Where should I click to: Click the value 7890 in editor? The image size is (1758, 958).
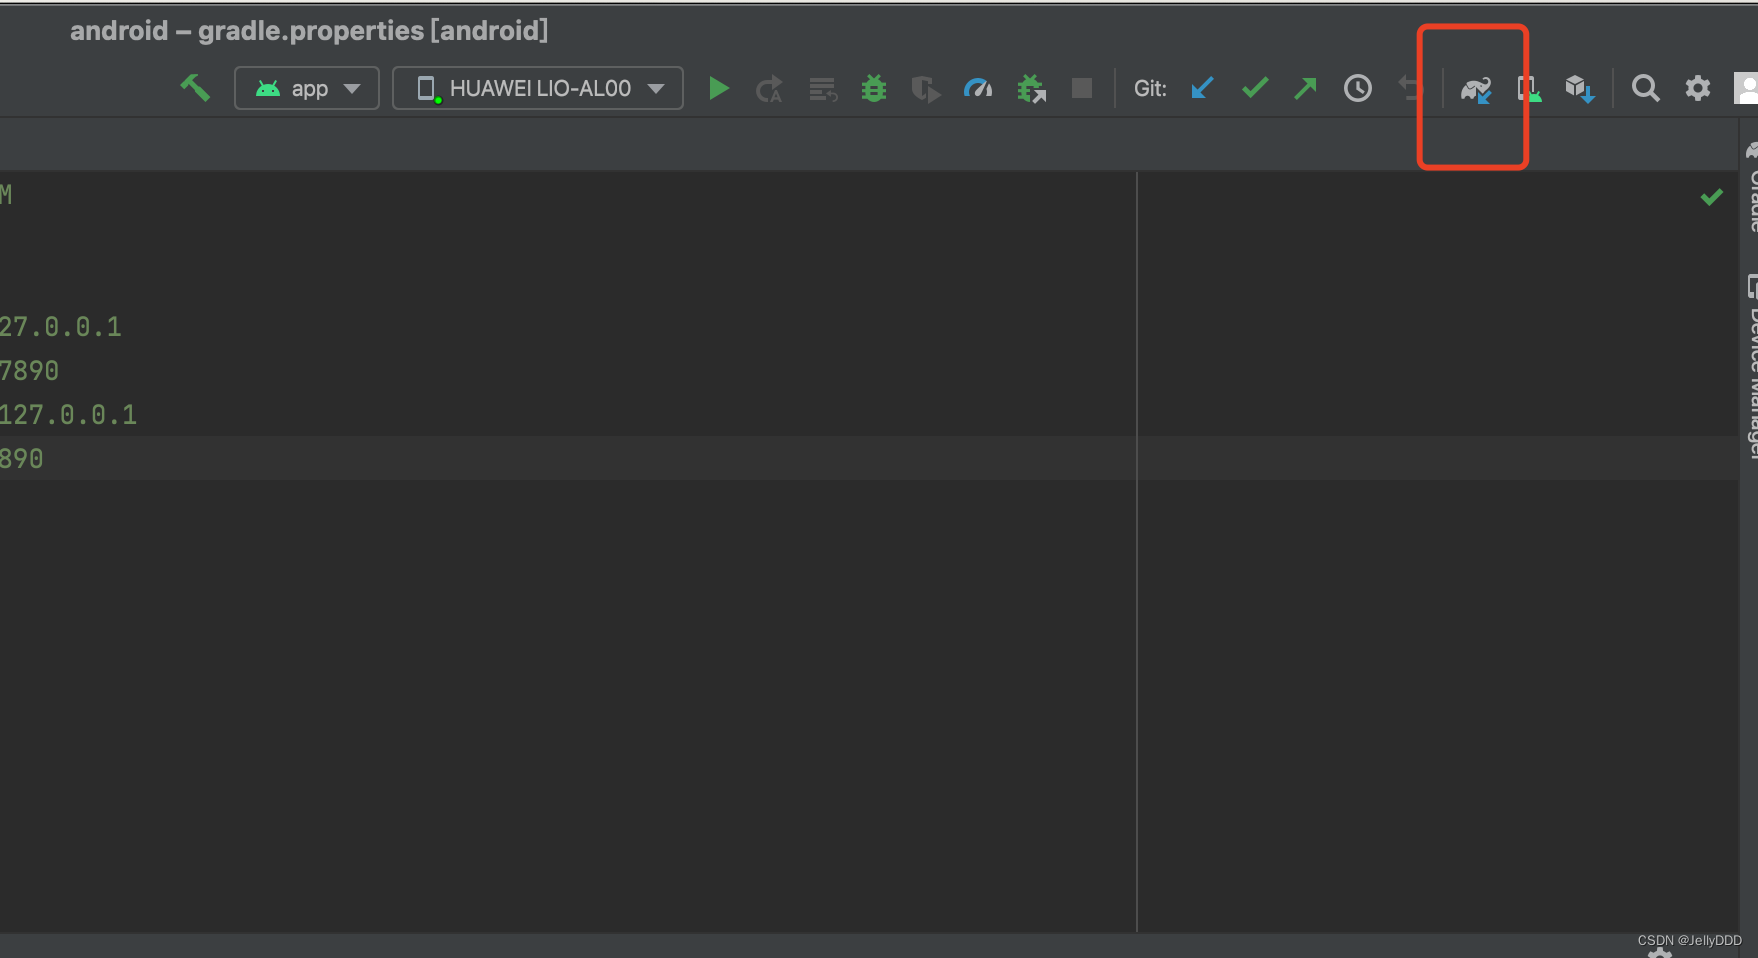[29, 371]
